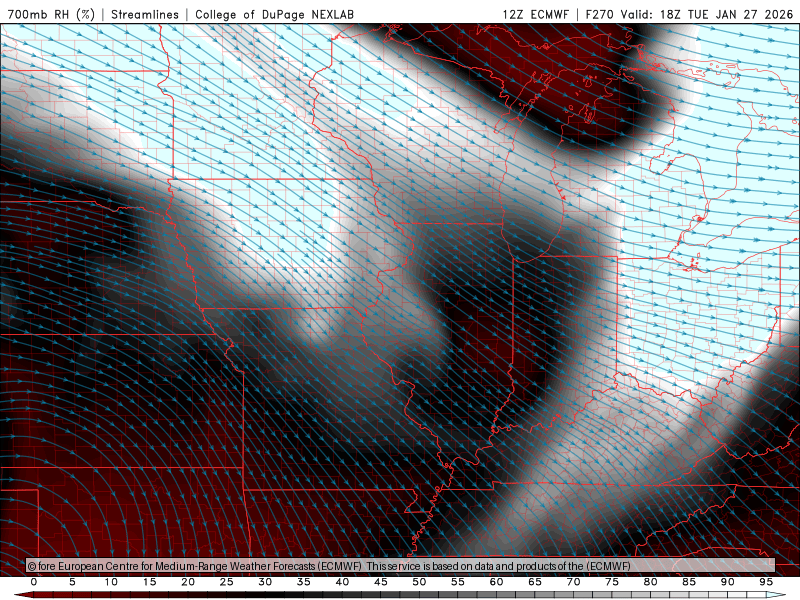Click the 25 value on the color scale
800x600 pixels.
[227, 582]
